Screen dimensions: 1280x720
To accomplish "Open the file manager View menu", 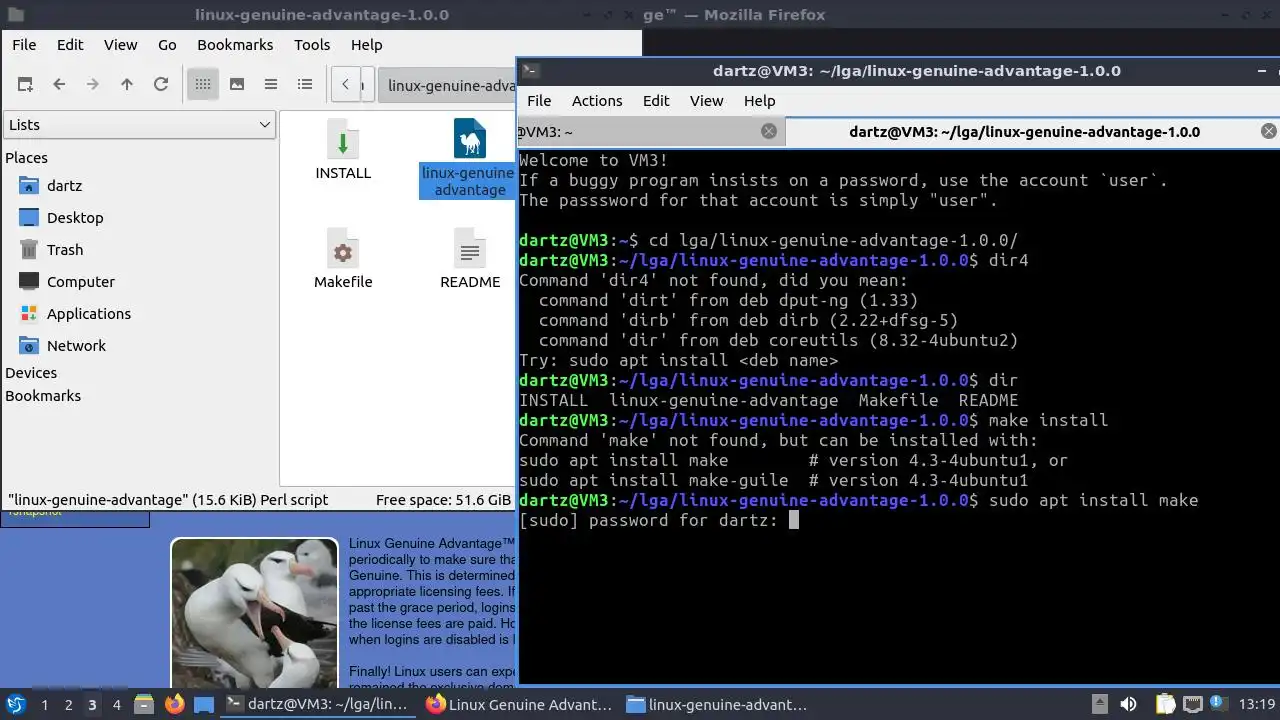I will tap(121, 45).
